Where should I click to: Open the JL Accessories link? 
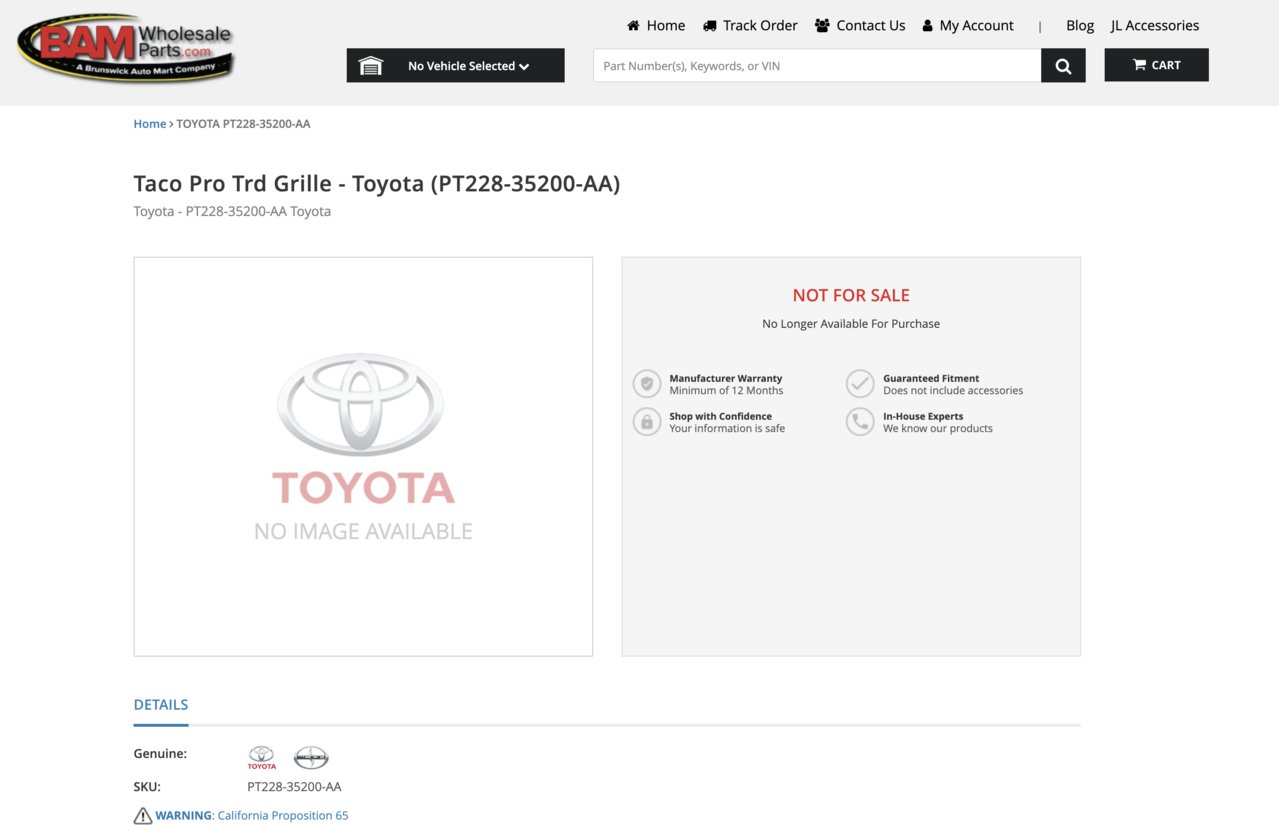click(1155, 26)
